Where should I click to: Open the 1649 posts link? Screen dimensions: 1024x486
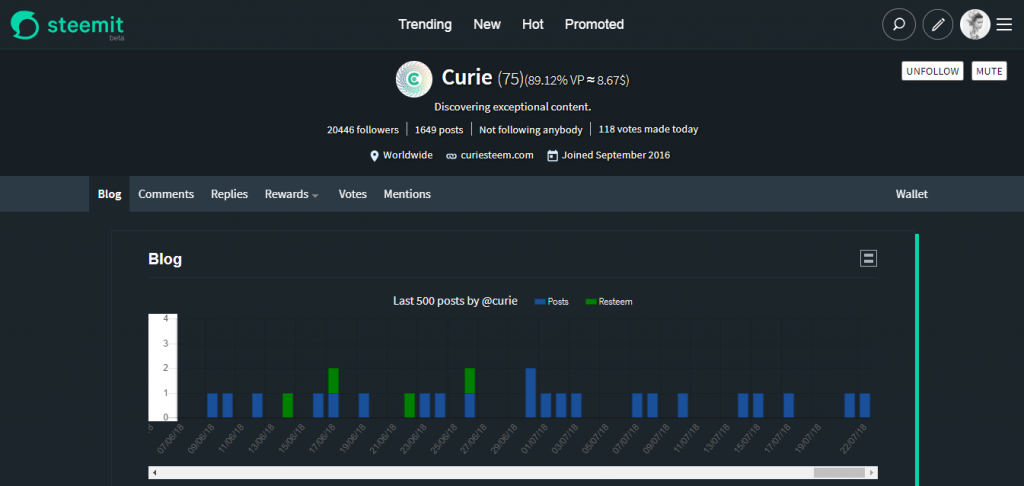(439, 129)
